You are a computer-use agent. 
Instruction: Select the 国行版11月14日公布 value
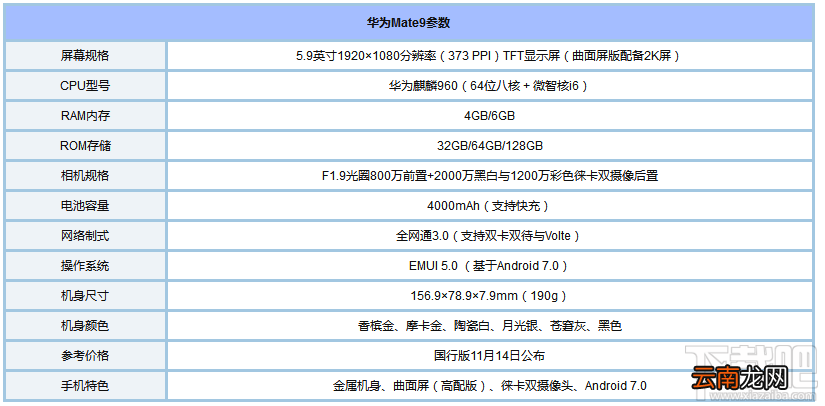(x=489, y=356)
